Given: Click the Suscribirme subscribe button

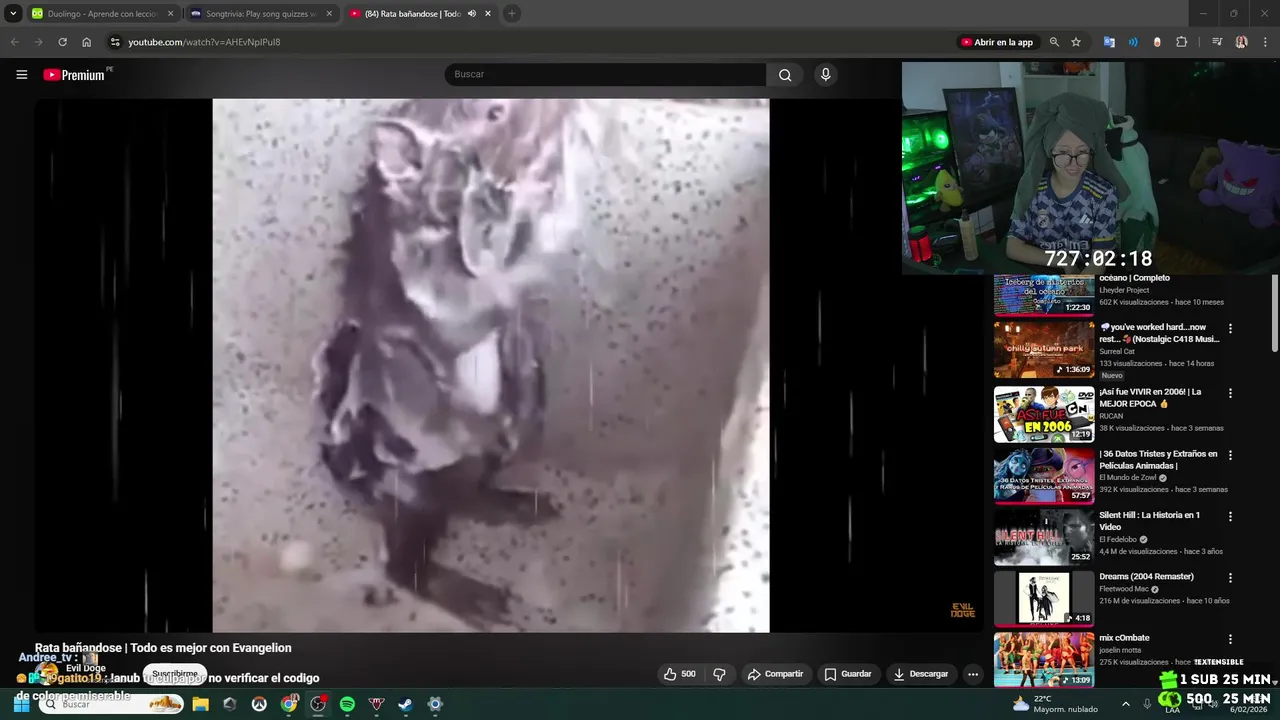Looking at the screenshot, I should click(x=175, y=674).
